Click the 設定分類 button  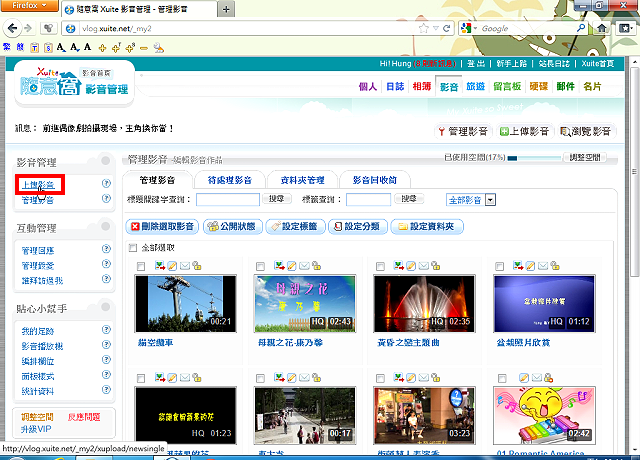click(x=358, y=227)
